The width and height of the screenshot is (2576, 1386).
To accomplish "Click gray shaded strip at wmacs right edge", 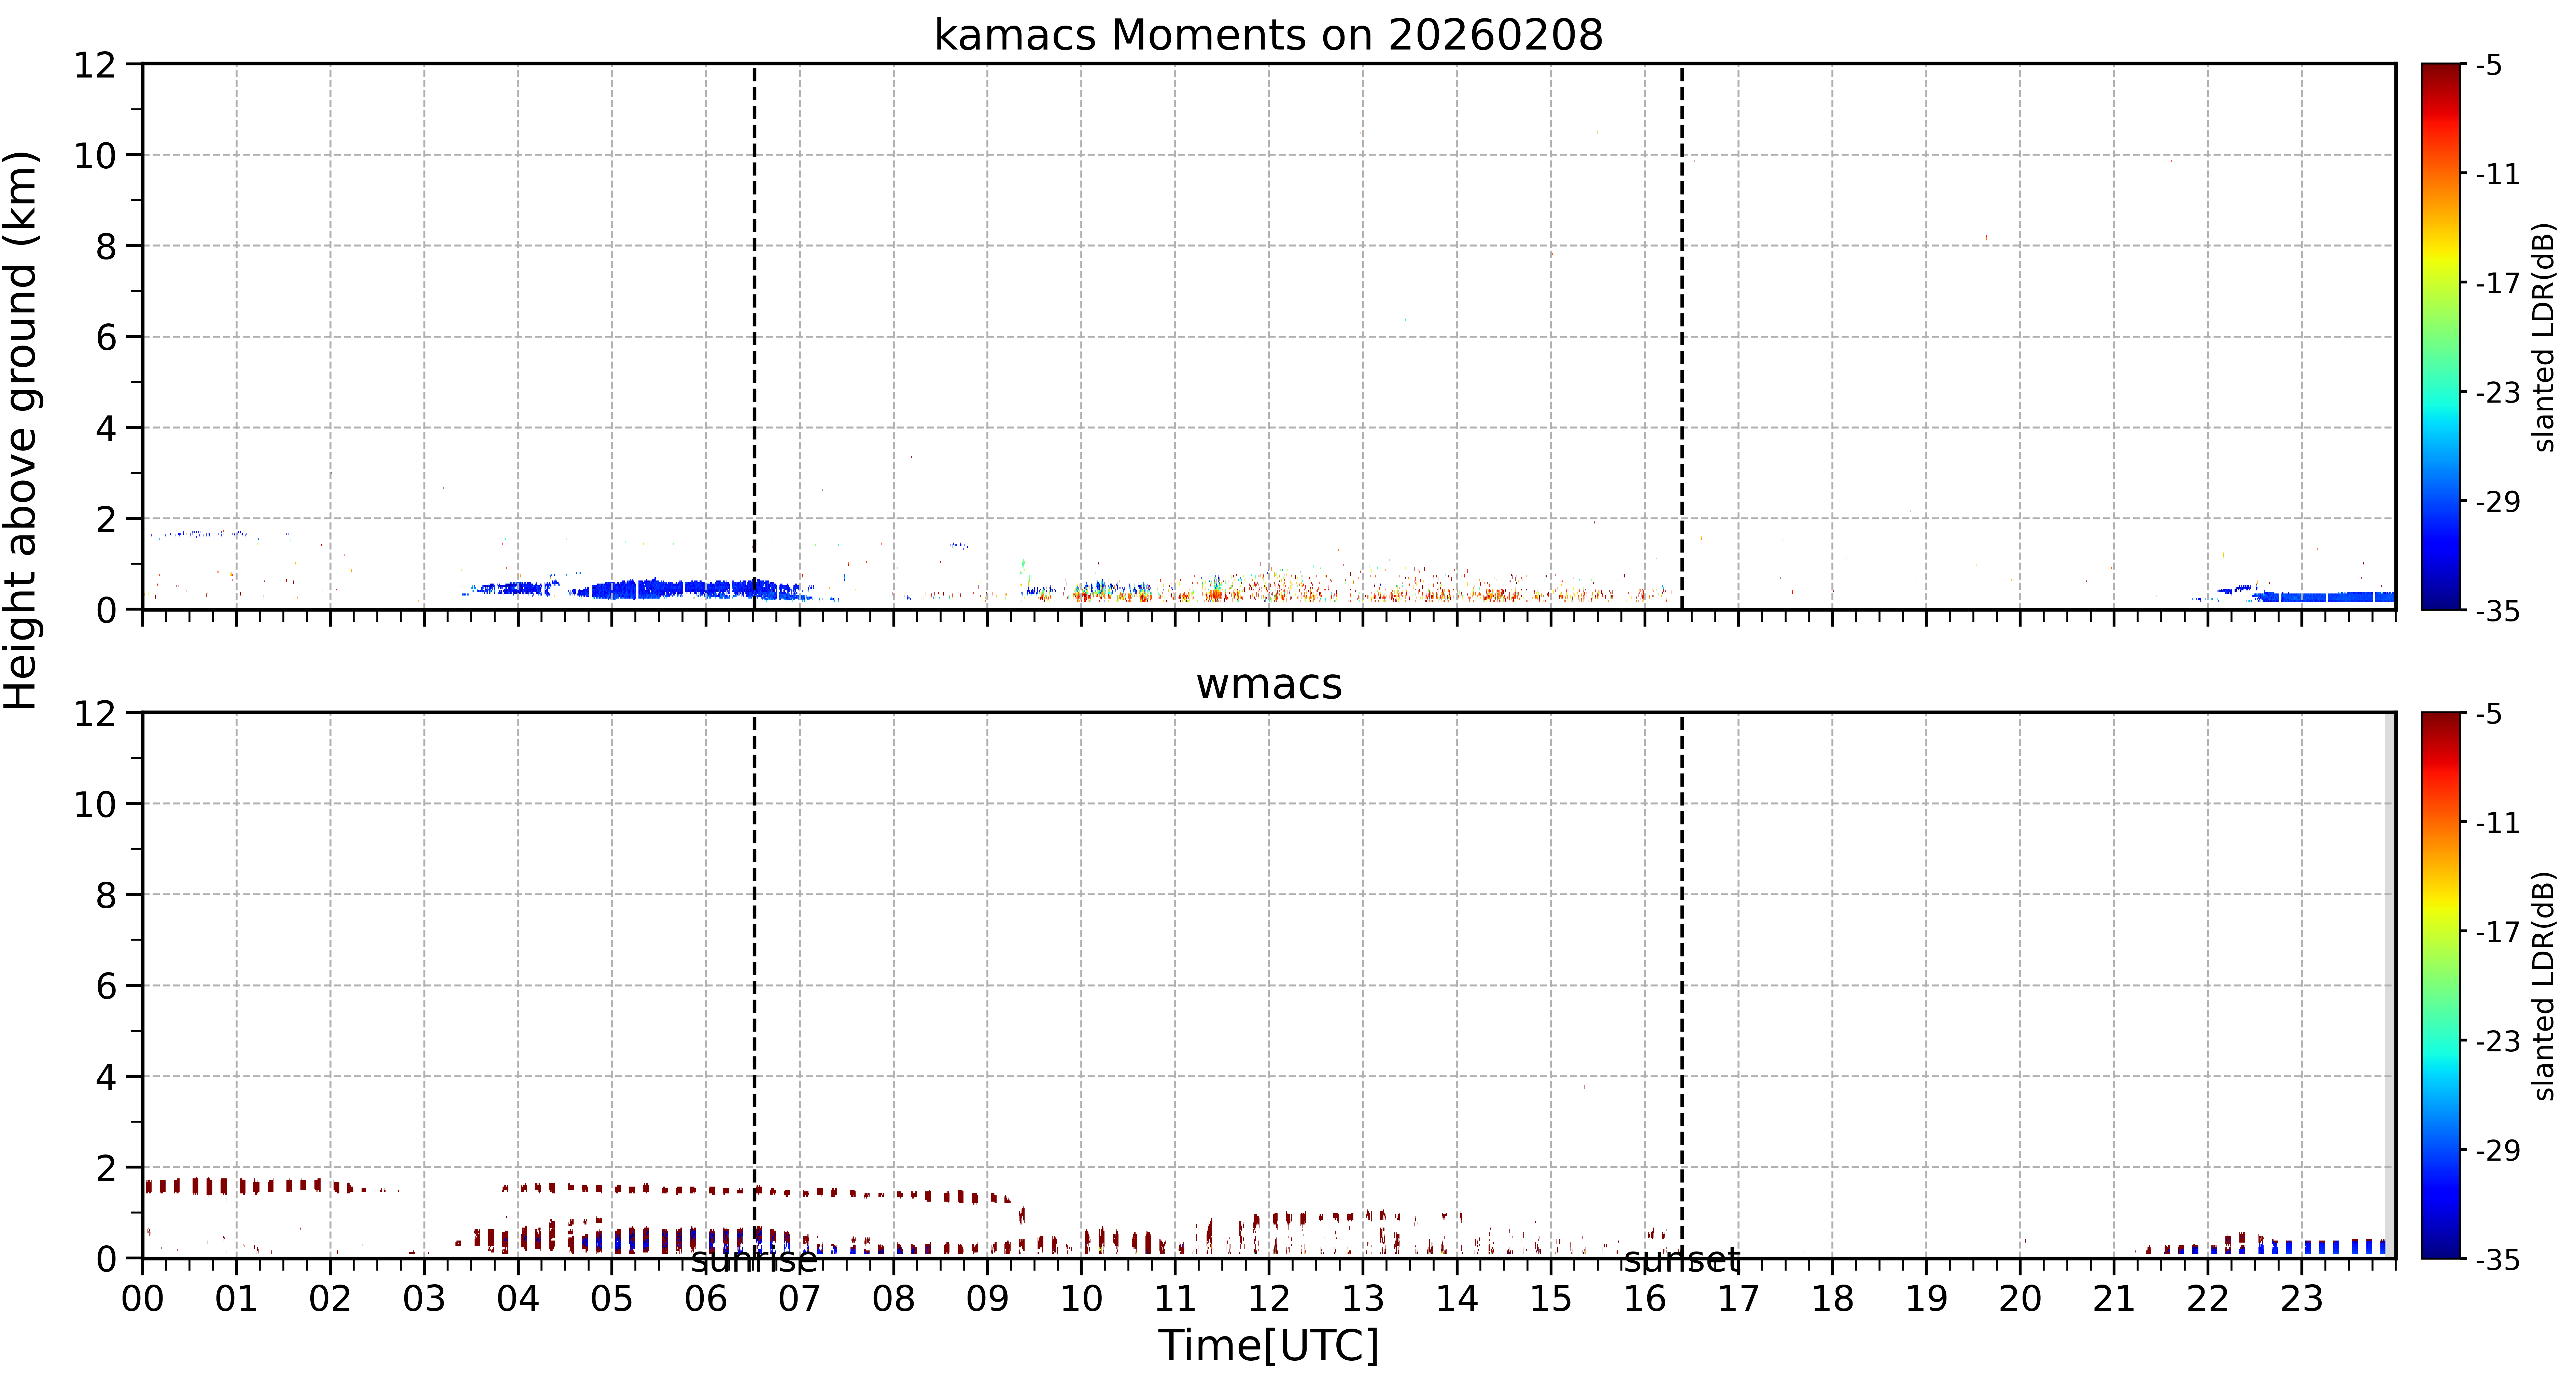I will coord(2390,985).
